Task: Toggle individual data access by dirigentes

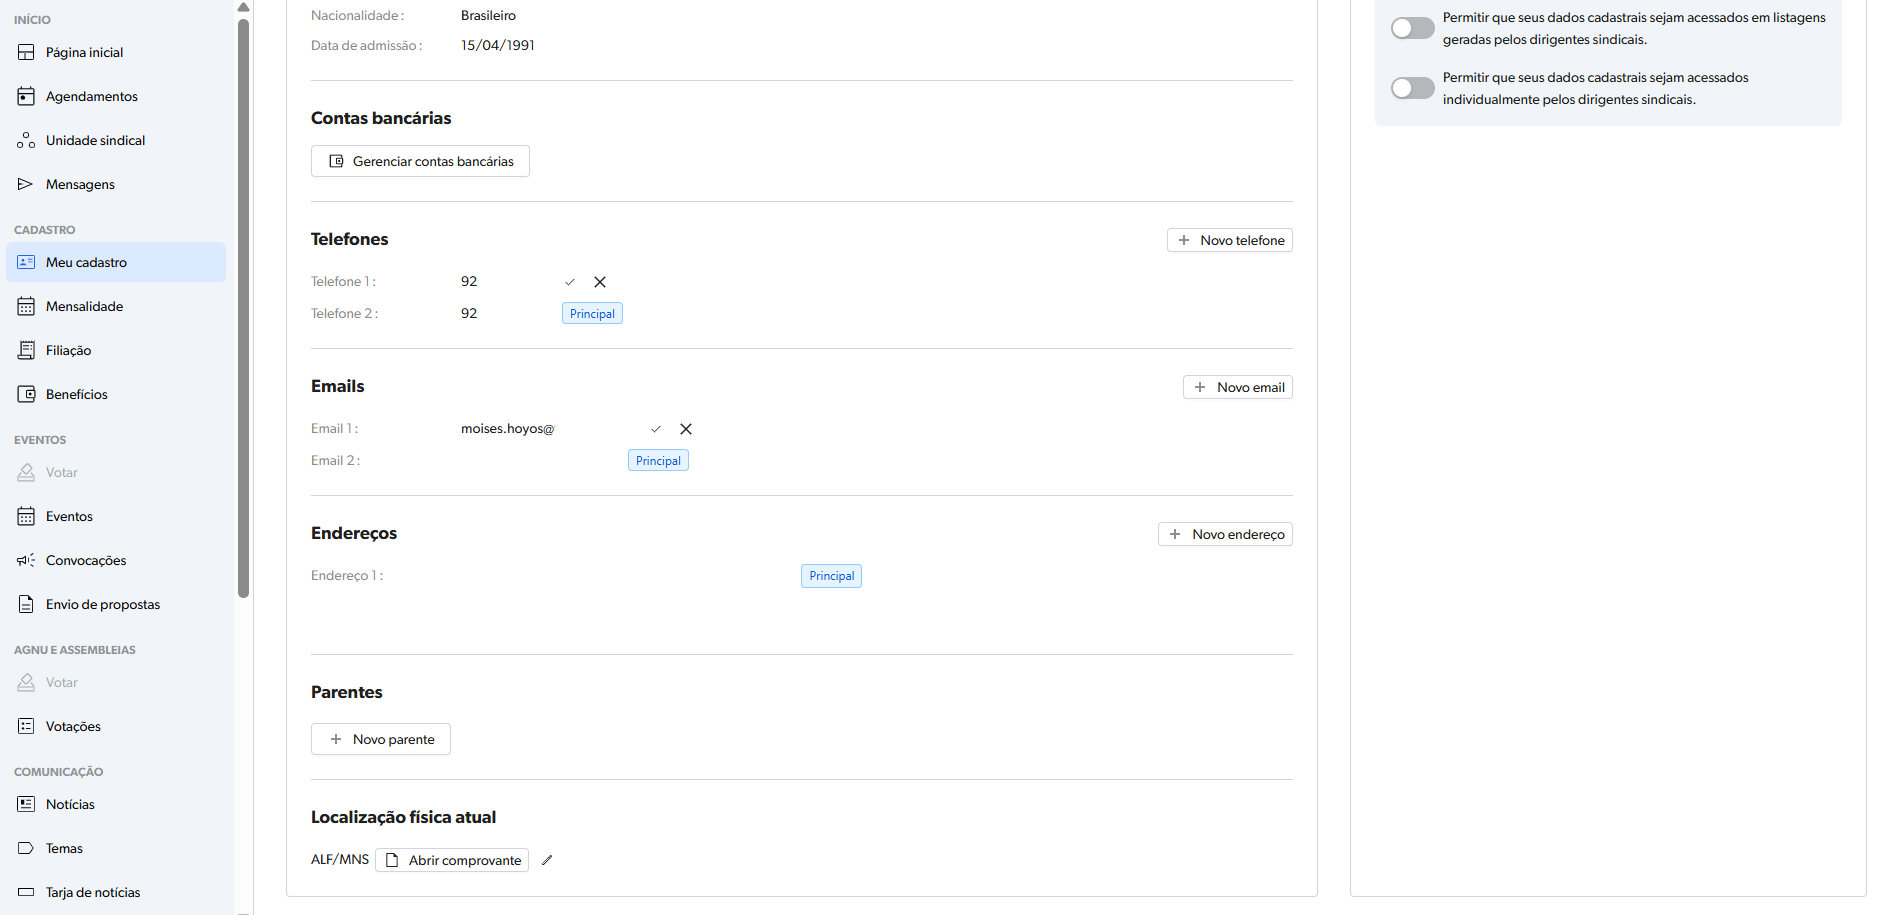Action: (x=1412, y=88)
